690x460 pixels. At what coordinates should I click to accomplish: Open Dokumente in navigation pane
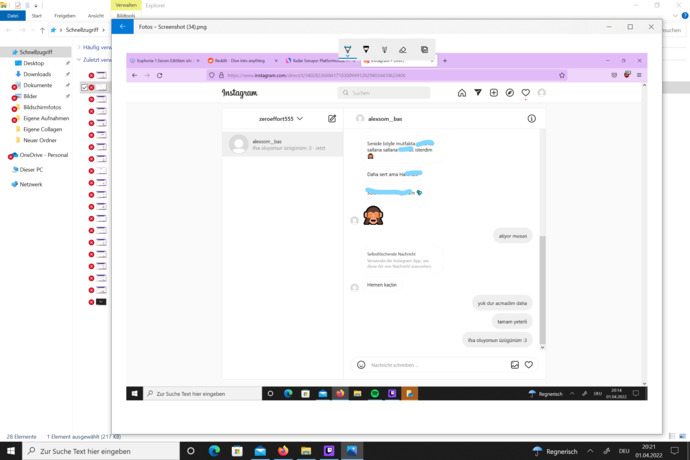pos(37,85)
